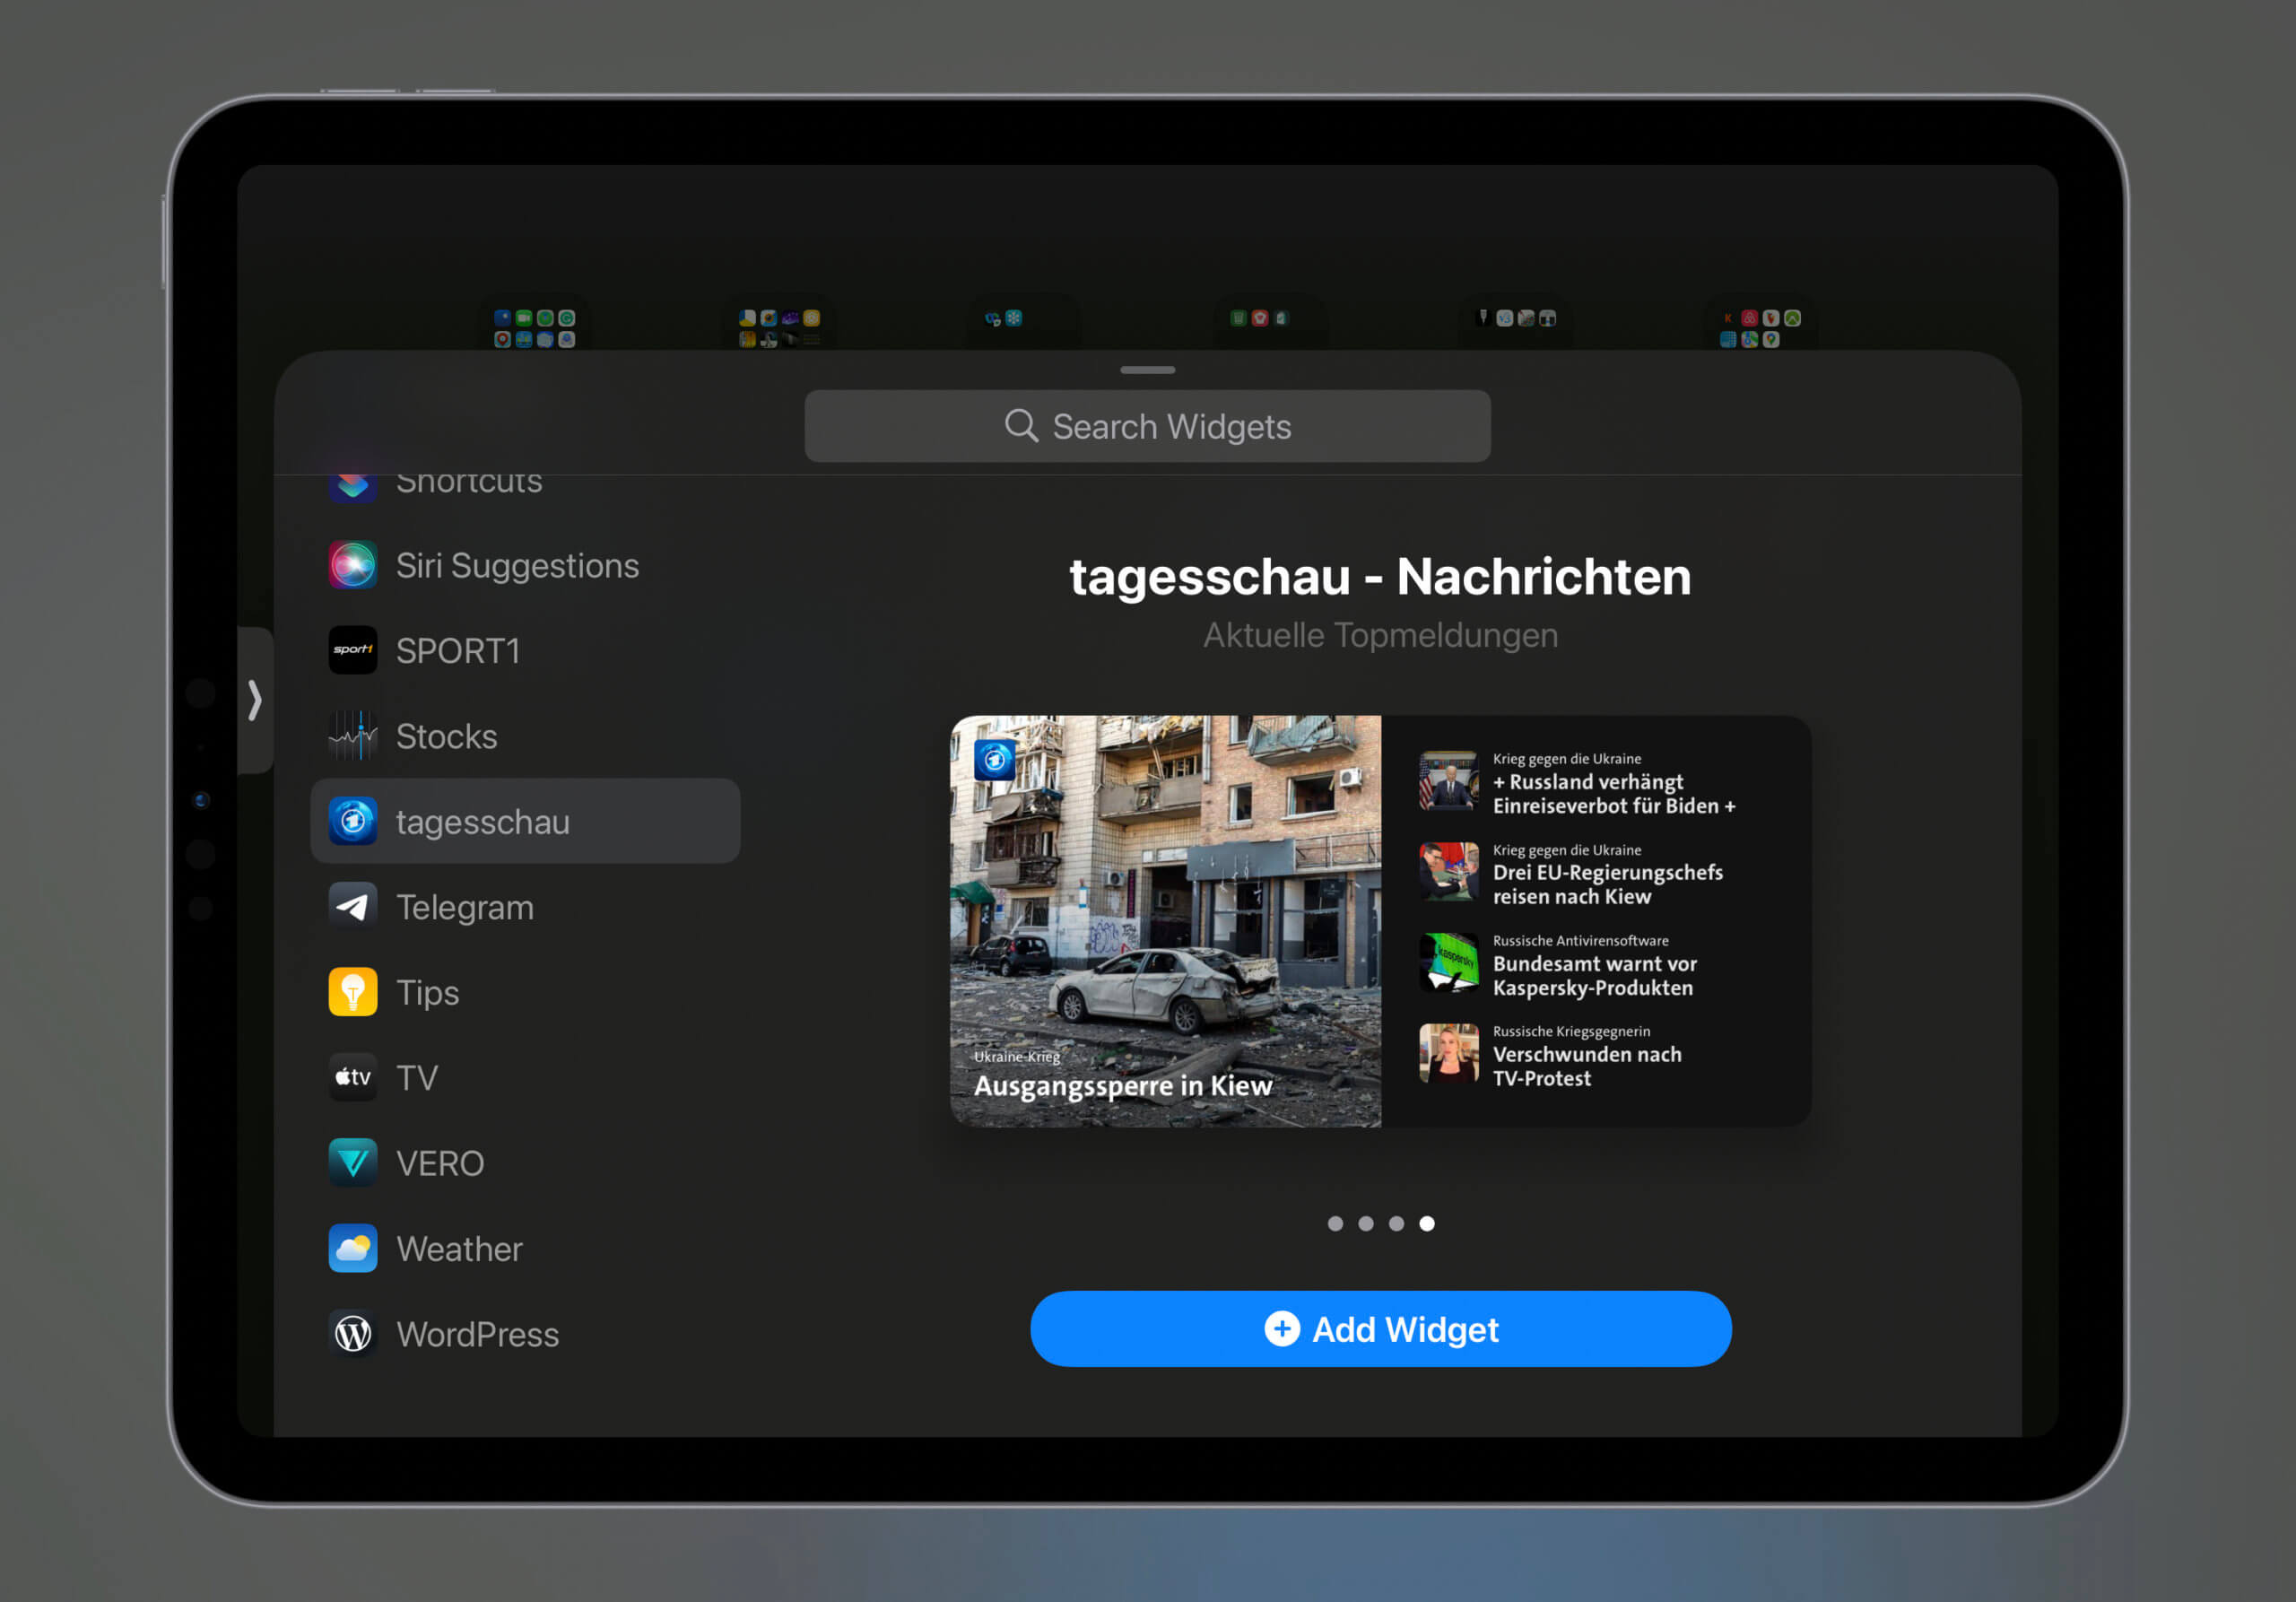2296x1602 pixels.
Task: Expand the side chevron handle
Action: pyautogui.click(x=255, y=700)
